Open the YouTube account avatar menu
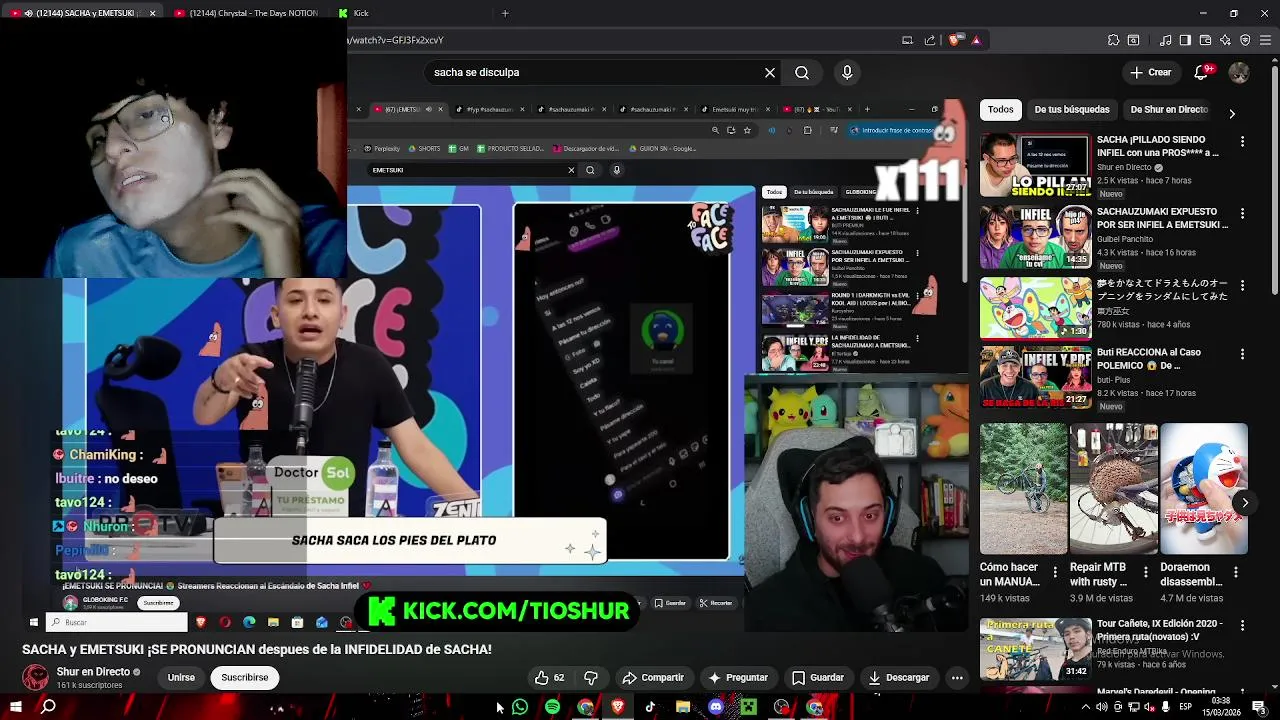Image resolution: width=1280 pixels, height=720 pixels. pos(1239,72)
